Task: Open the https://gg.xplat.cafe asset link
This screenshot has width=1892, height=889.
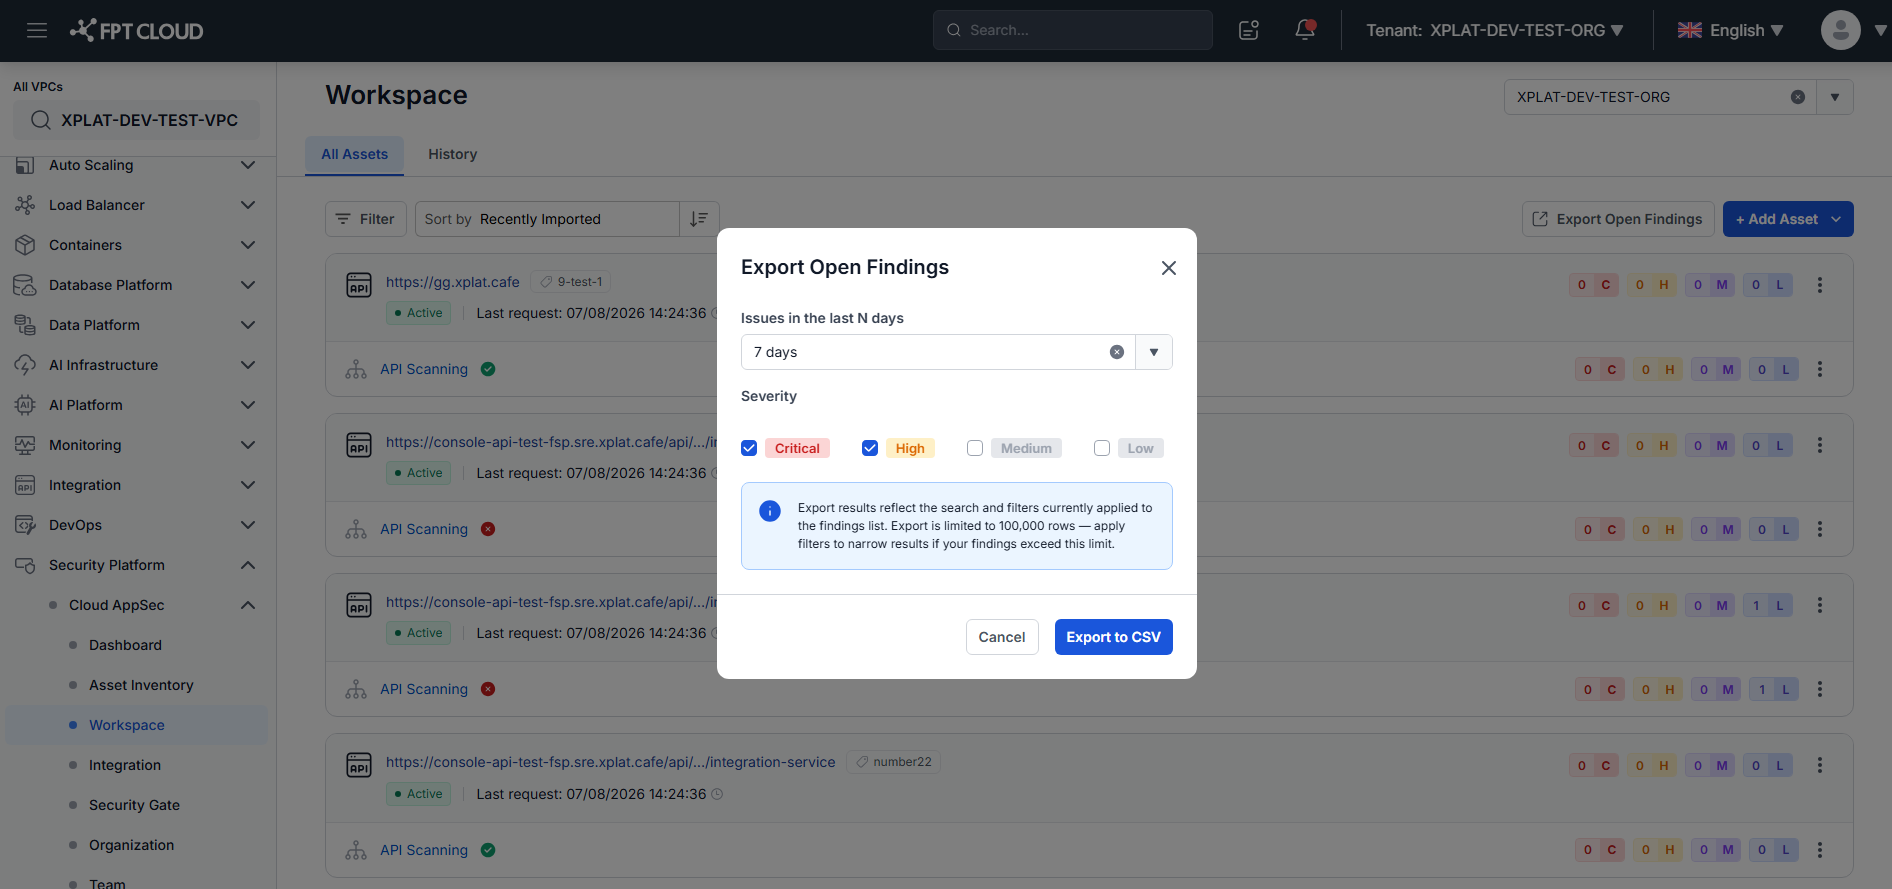Action: (x=453, y=282)
